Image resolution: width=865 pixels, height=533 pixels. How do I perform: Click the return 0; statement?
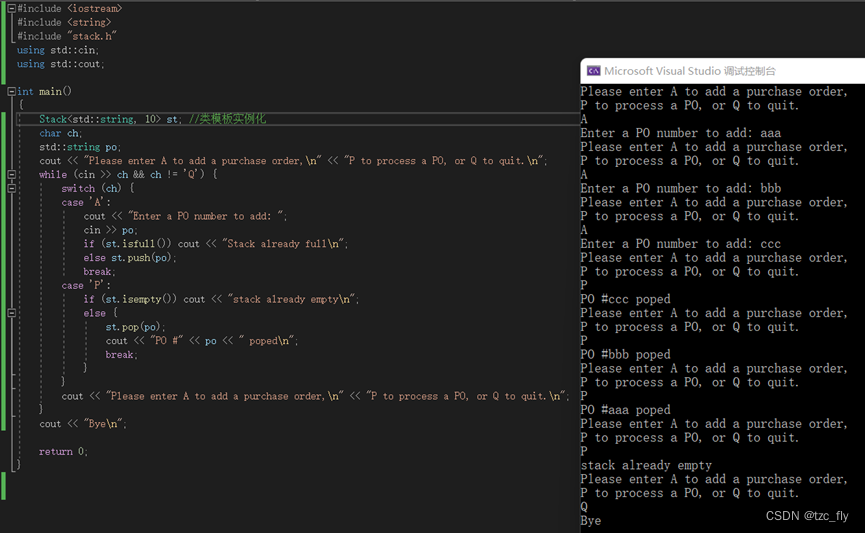[63, 451]
